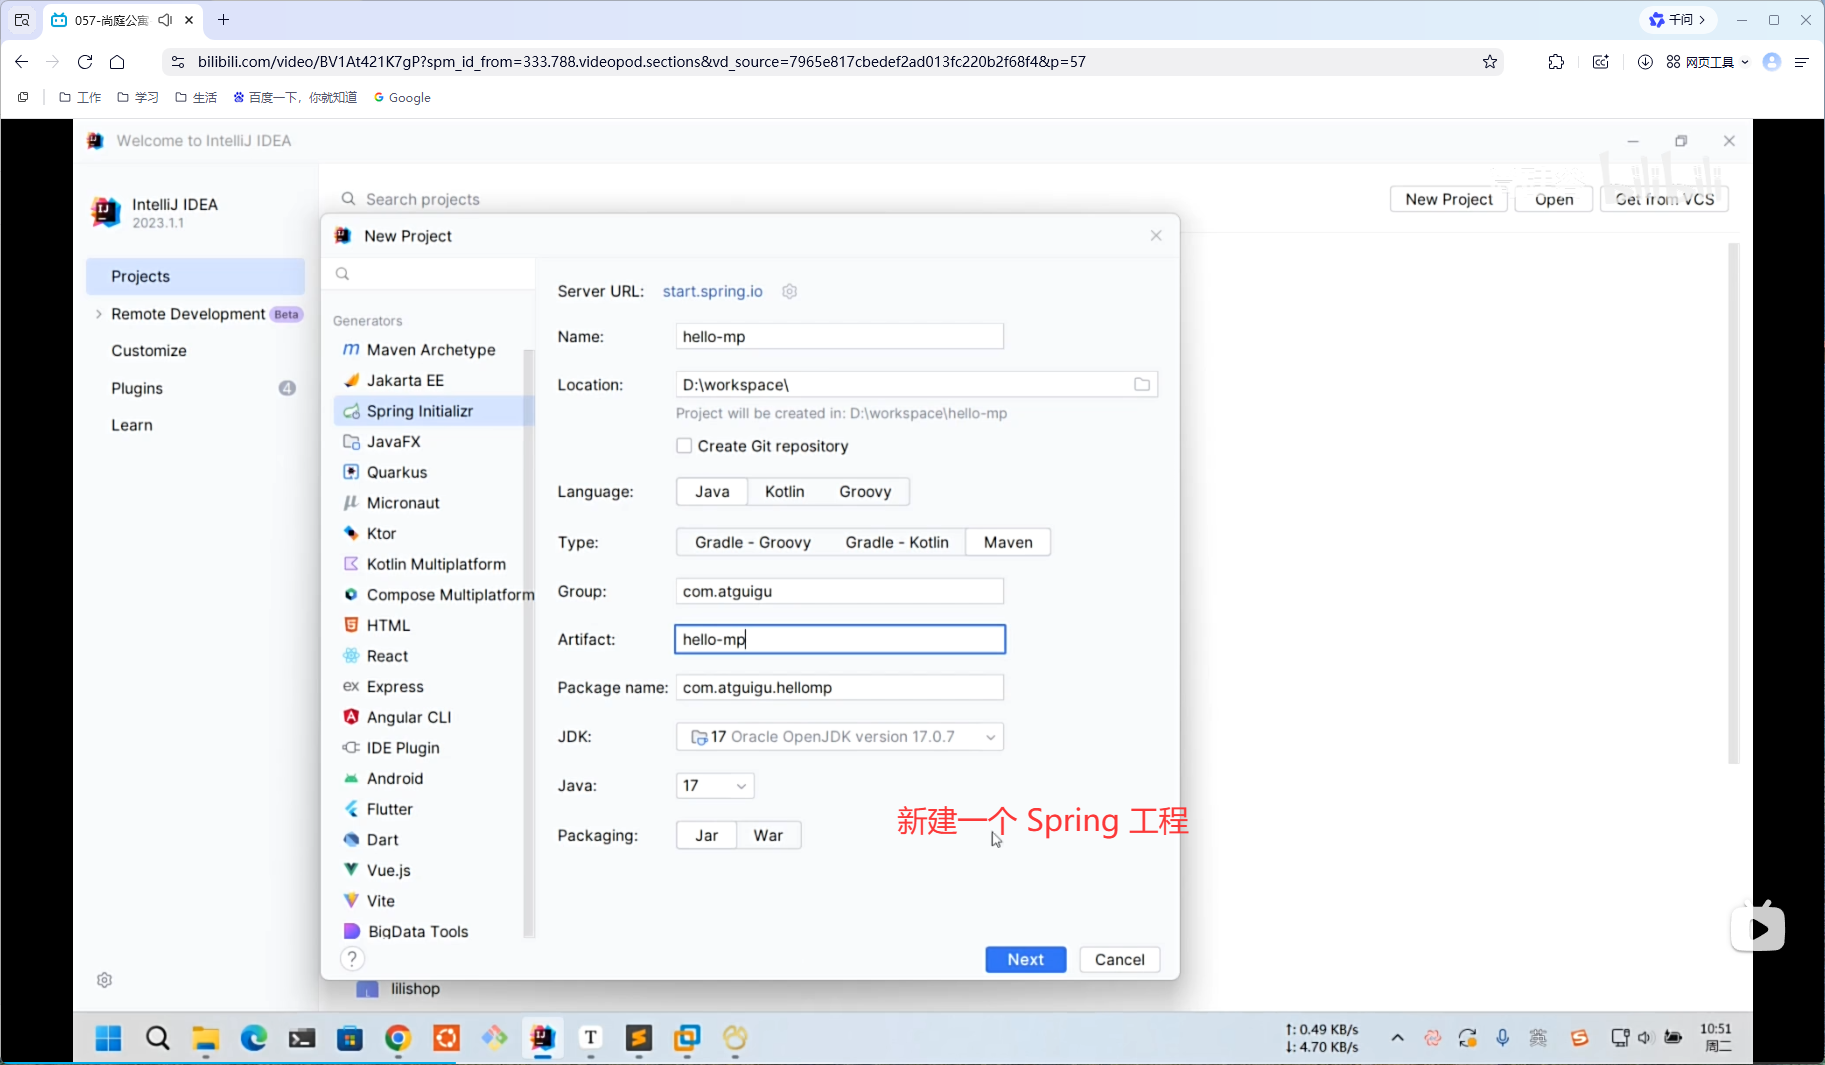1825x1065 pixels.
Task: Open the New Project help button
Action: [352, 959]
